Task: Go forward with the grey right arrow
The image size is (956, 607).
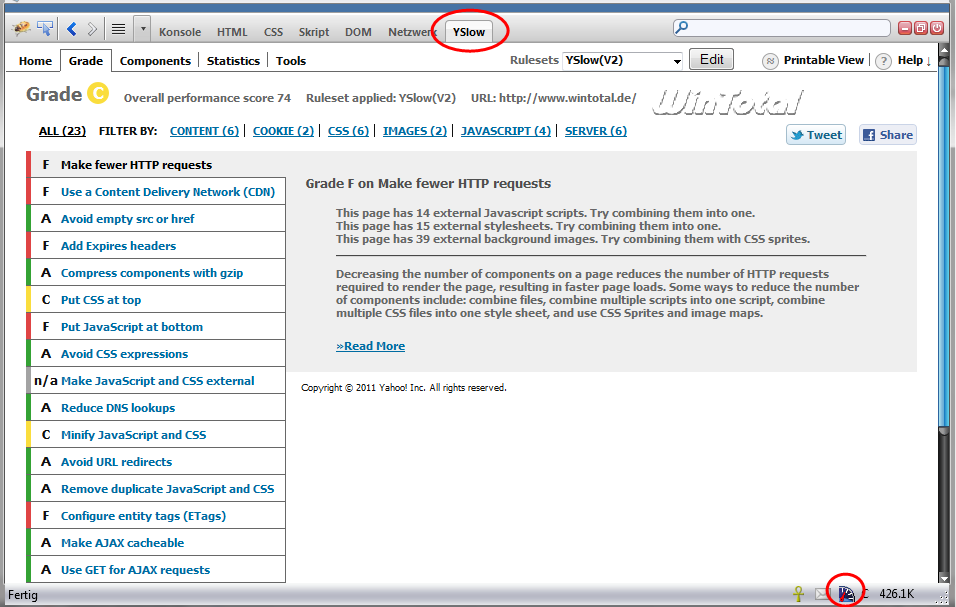Action: (x=92, y=29)
